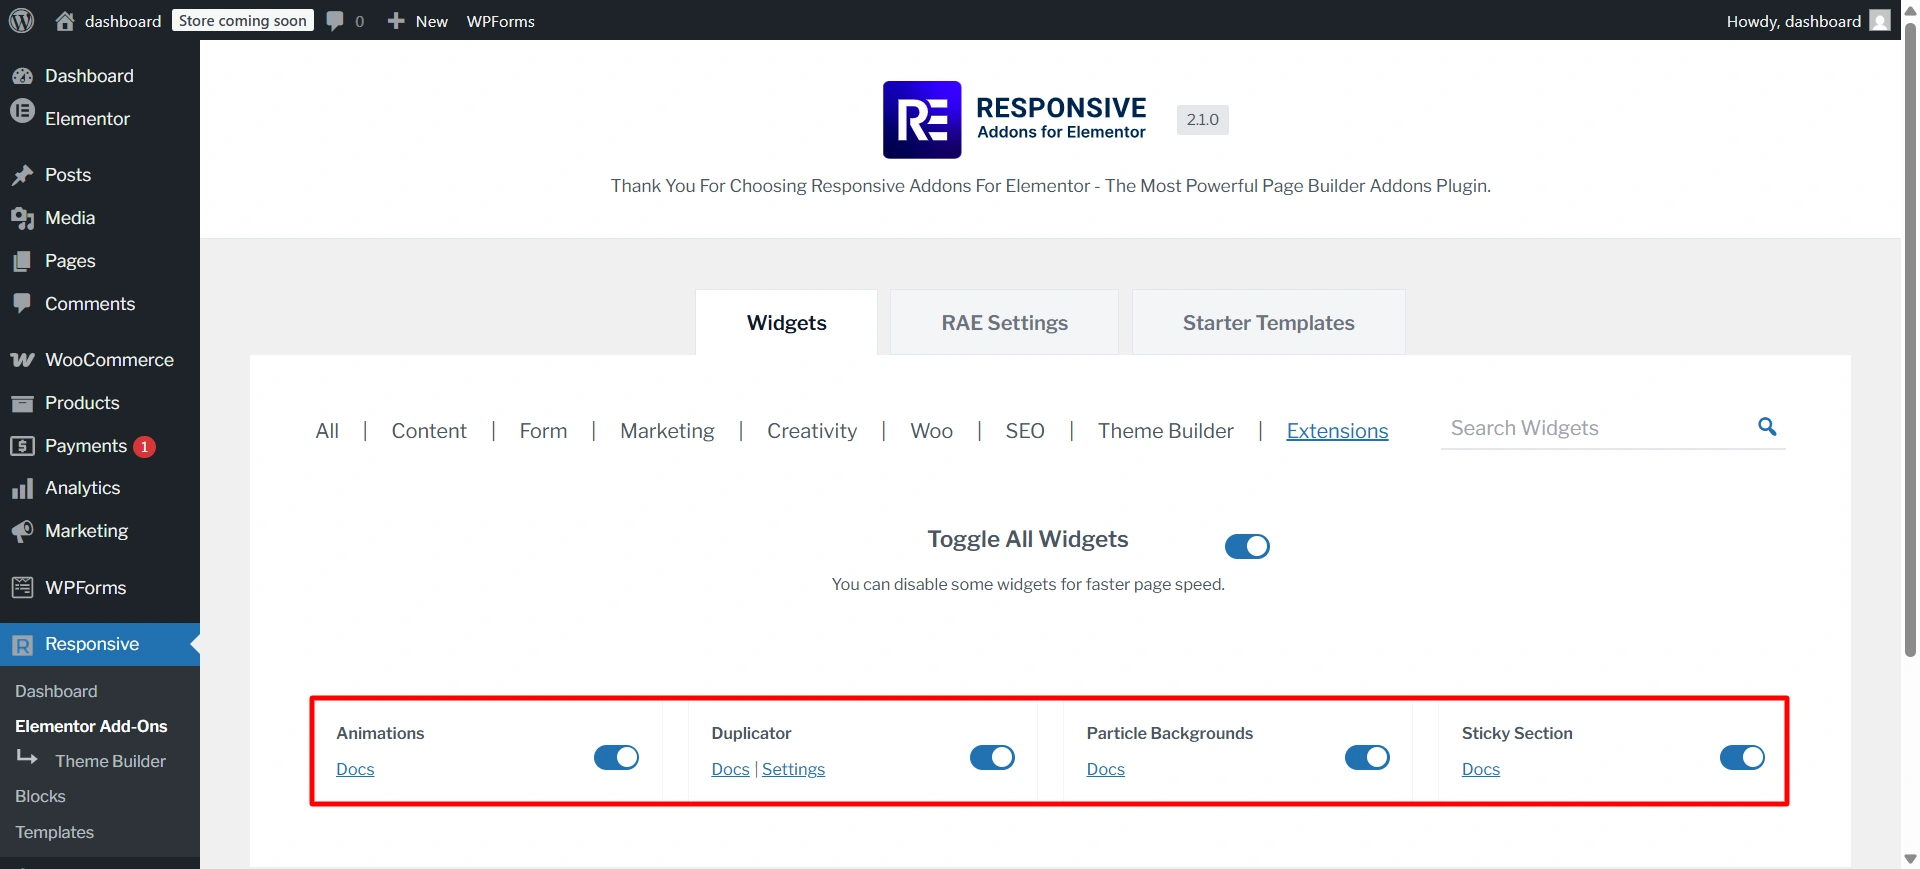Click the Marketing megaphone icon

pyautogui.click(x=22, y=531)
